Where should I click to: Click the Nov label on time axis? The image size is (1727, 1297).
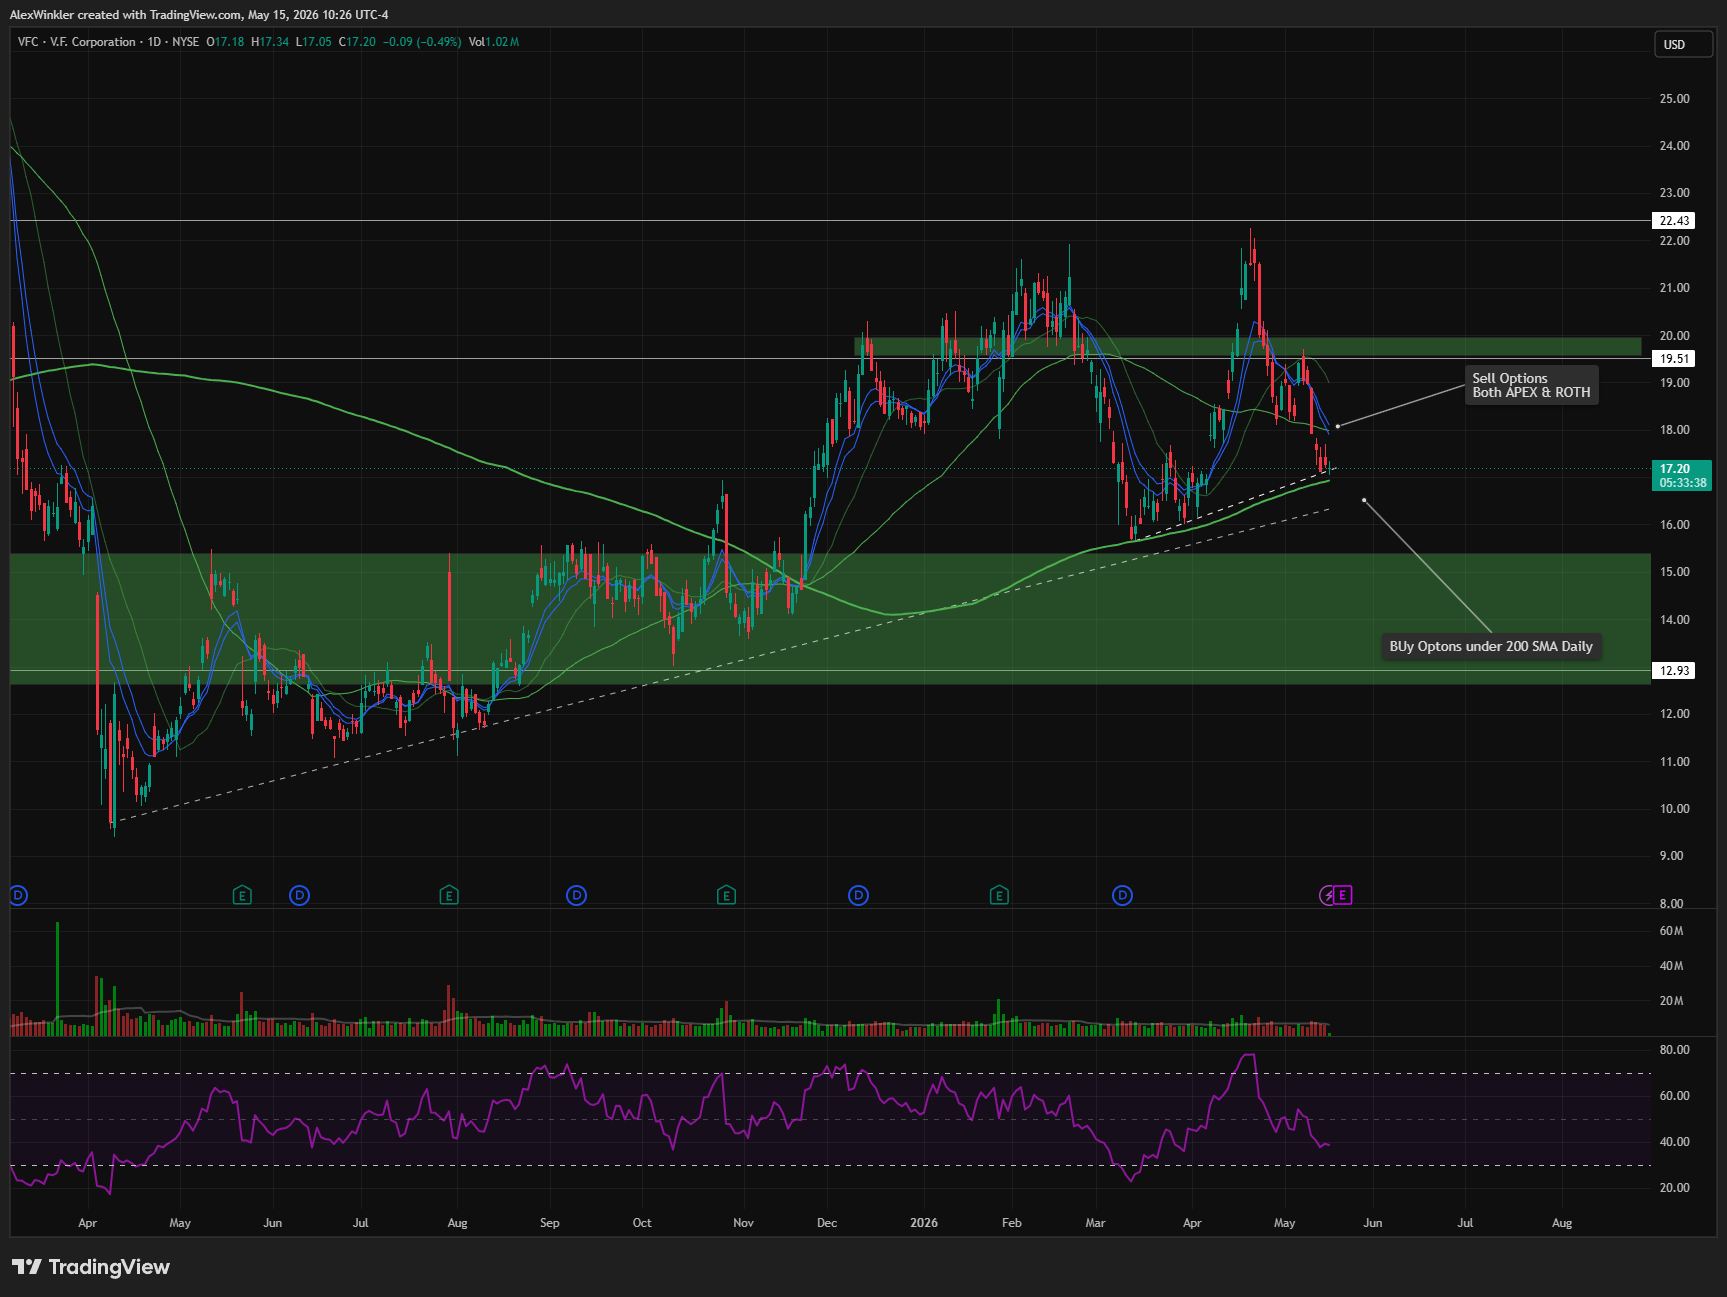click(743, 1223)
